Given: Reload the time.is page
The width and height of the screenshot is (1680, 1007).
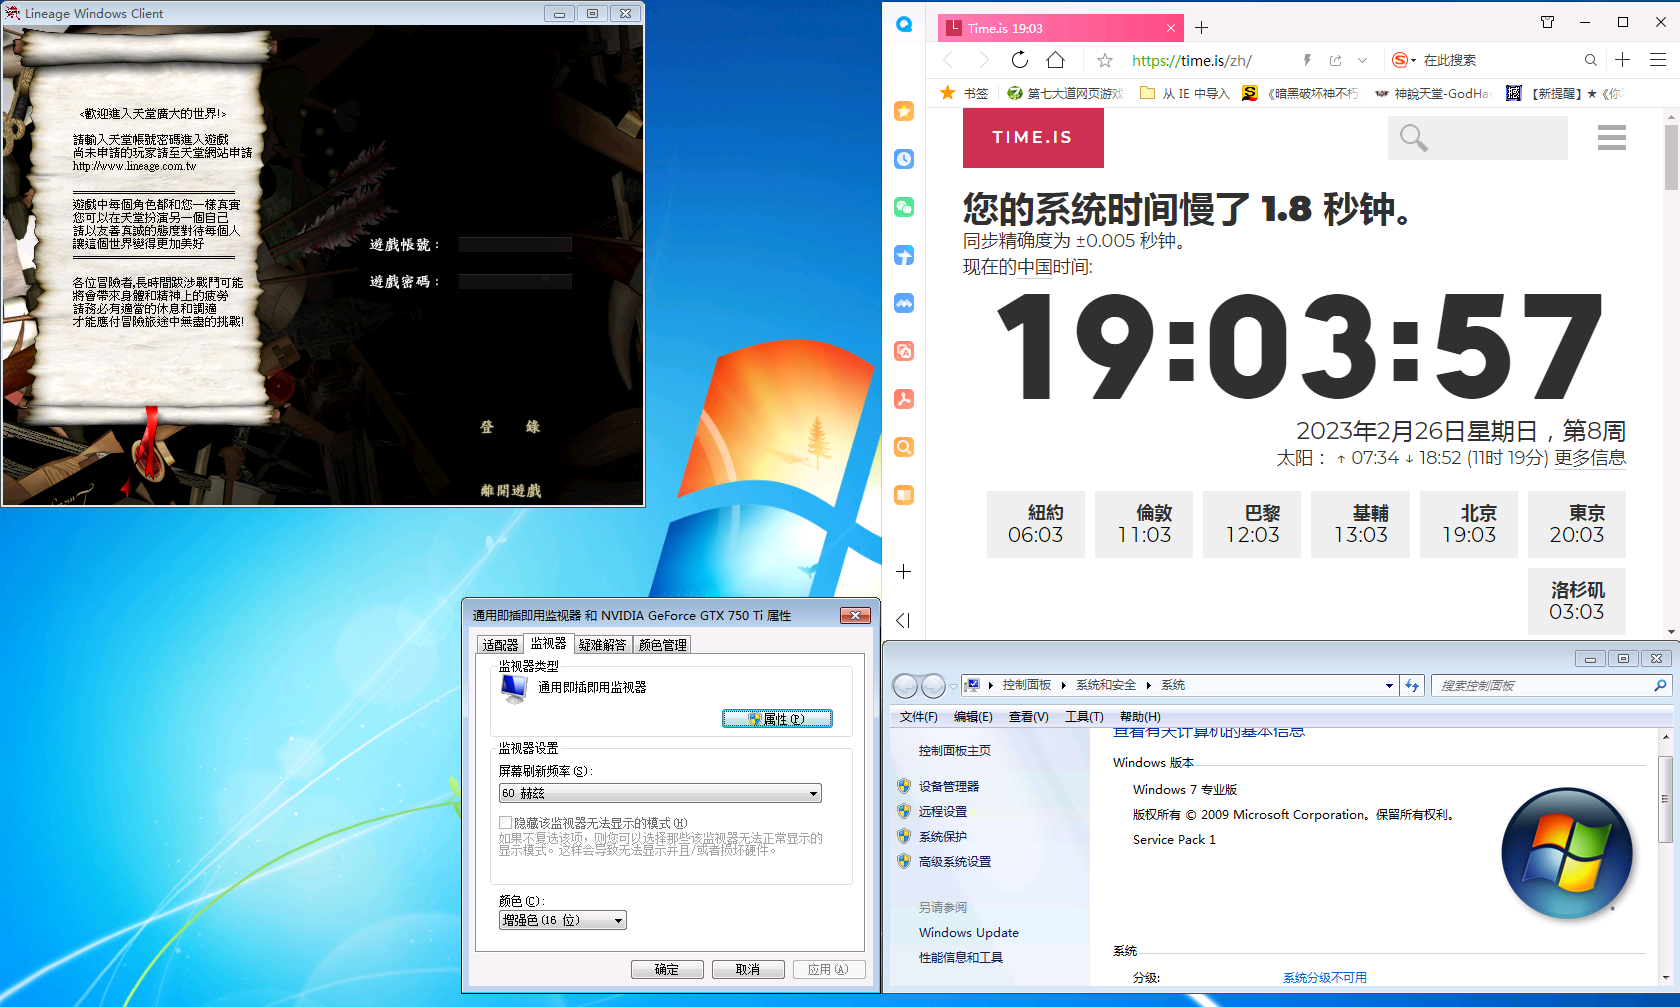Looking at the screenshot, I should pyautogui.click(x=1019, y=60).
